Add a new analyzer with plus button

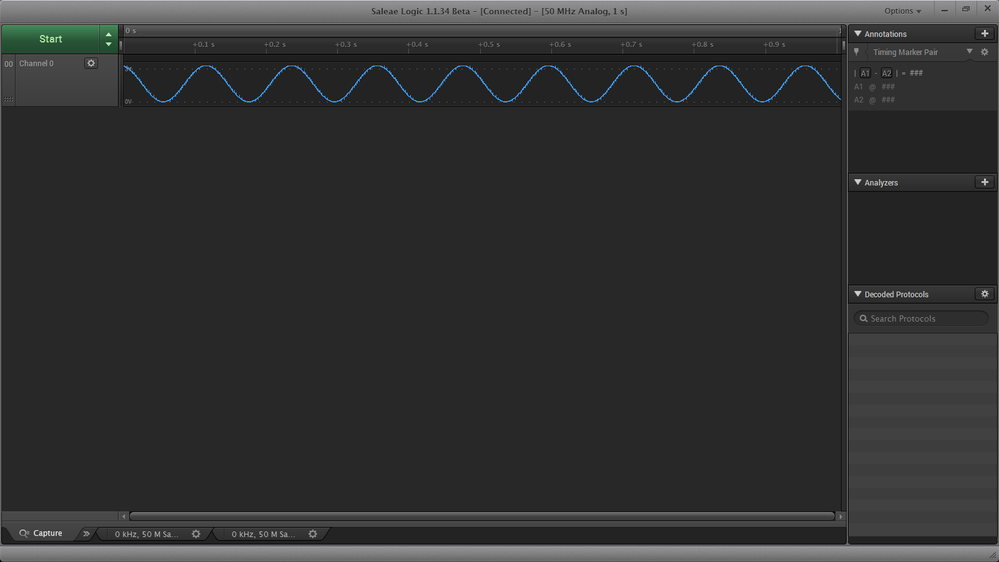(984, 182)
